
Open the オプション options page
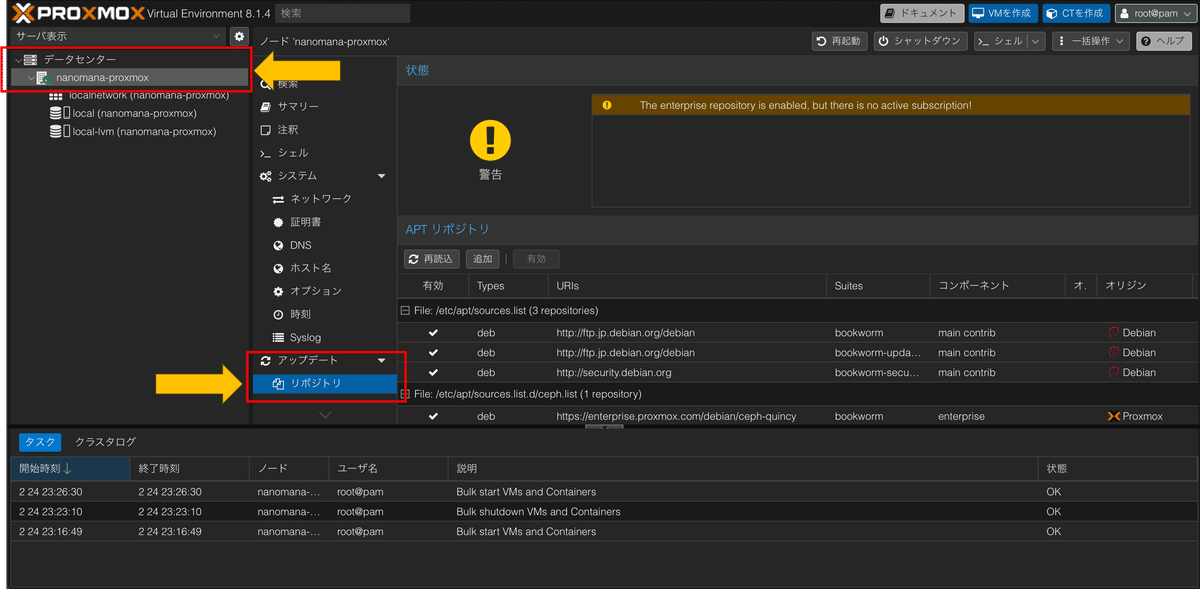pyautogui.click(x=316, y=291)
